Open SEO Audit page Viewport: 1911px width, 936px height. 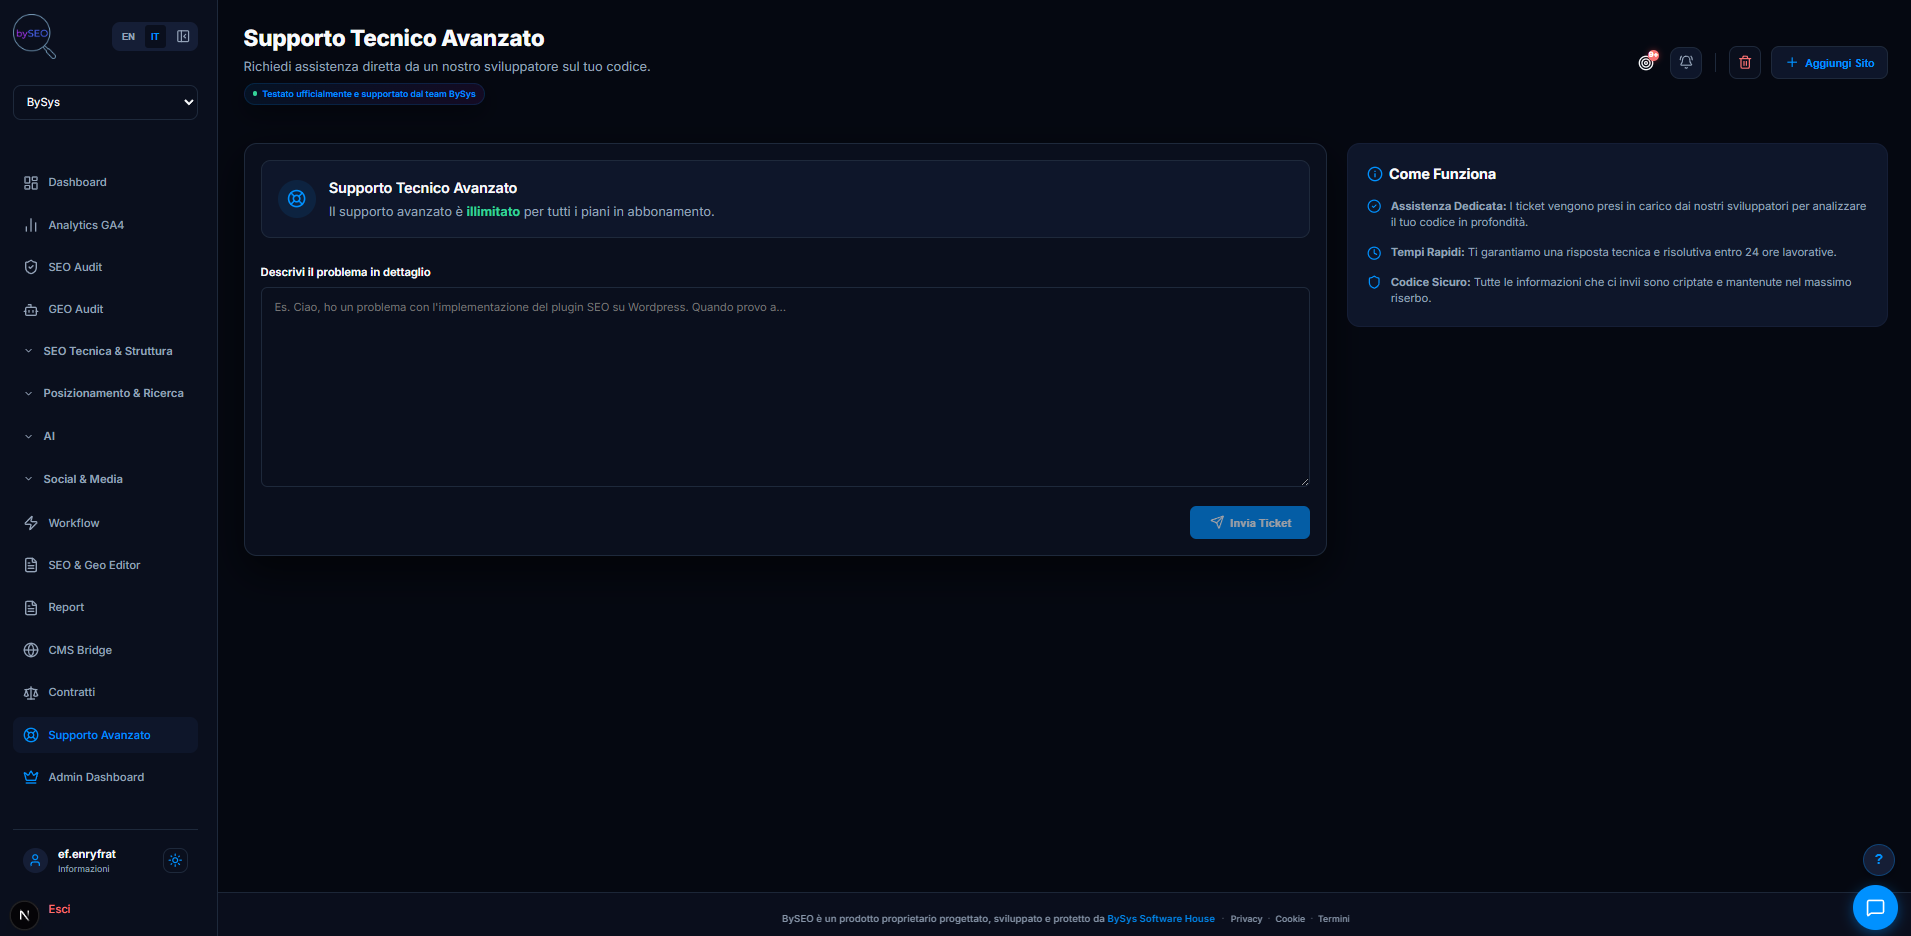coord(105,267)
